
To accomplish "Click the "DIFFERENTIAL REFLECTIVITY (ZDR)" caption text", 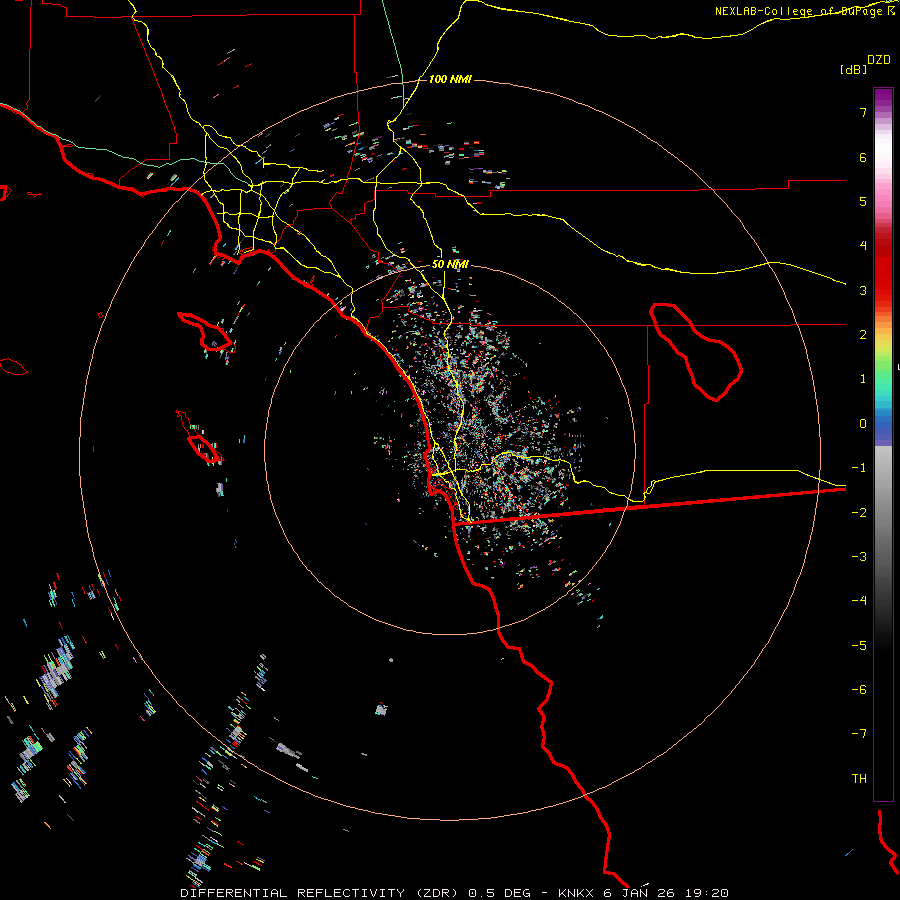I will point(319,893).
